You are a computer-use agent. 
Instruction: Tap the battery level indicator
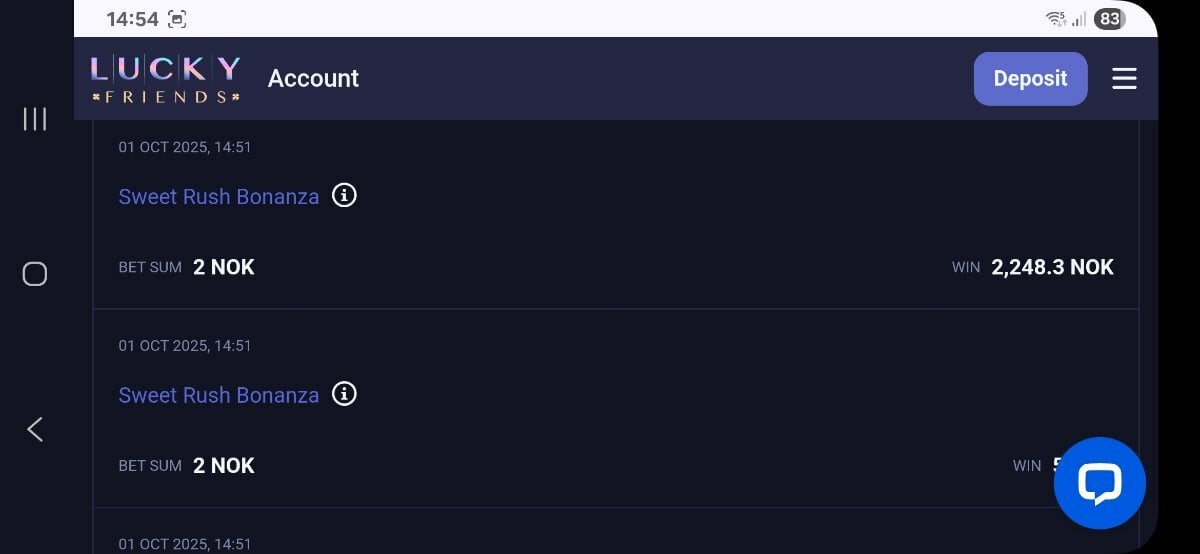coord(1109,19)
